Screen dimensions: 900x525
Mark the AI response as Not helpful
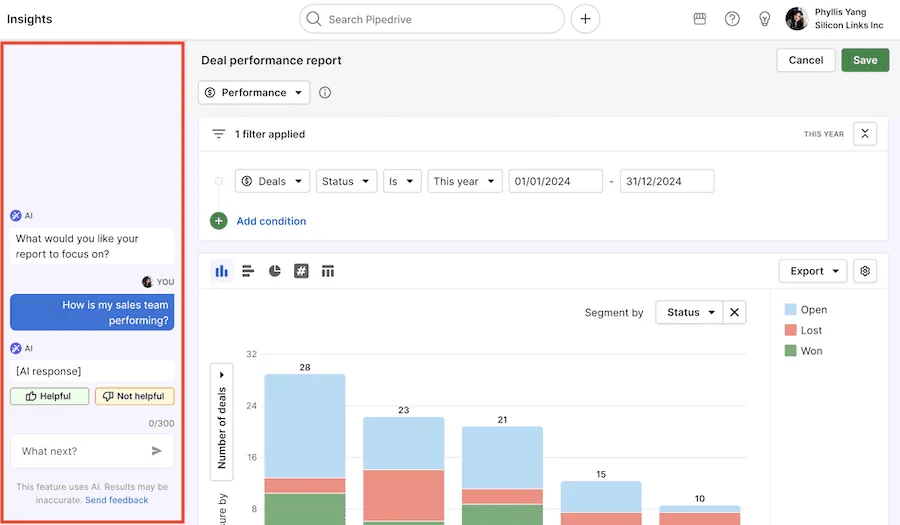[x=135, y=396]
